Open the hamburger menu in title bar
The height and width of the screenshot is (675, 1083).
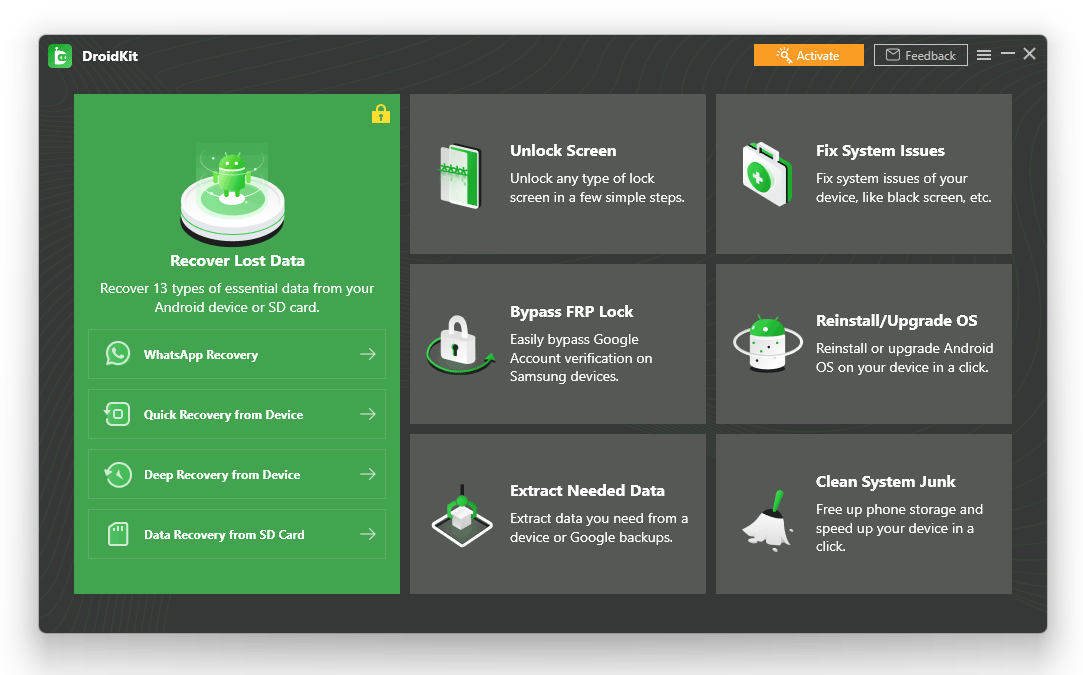984,55
